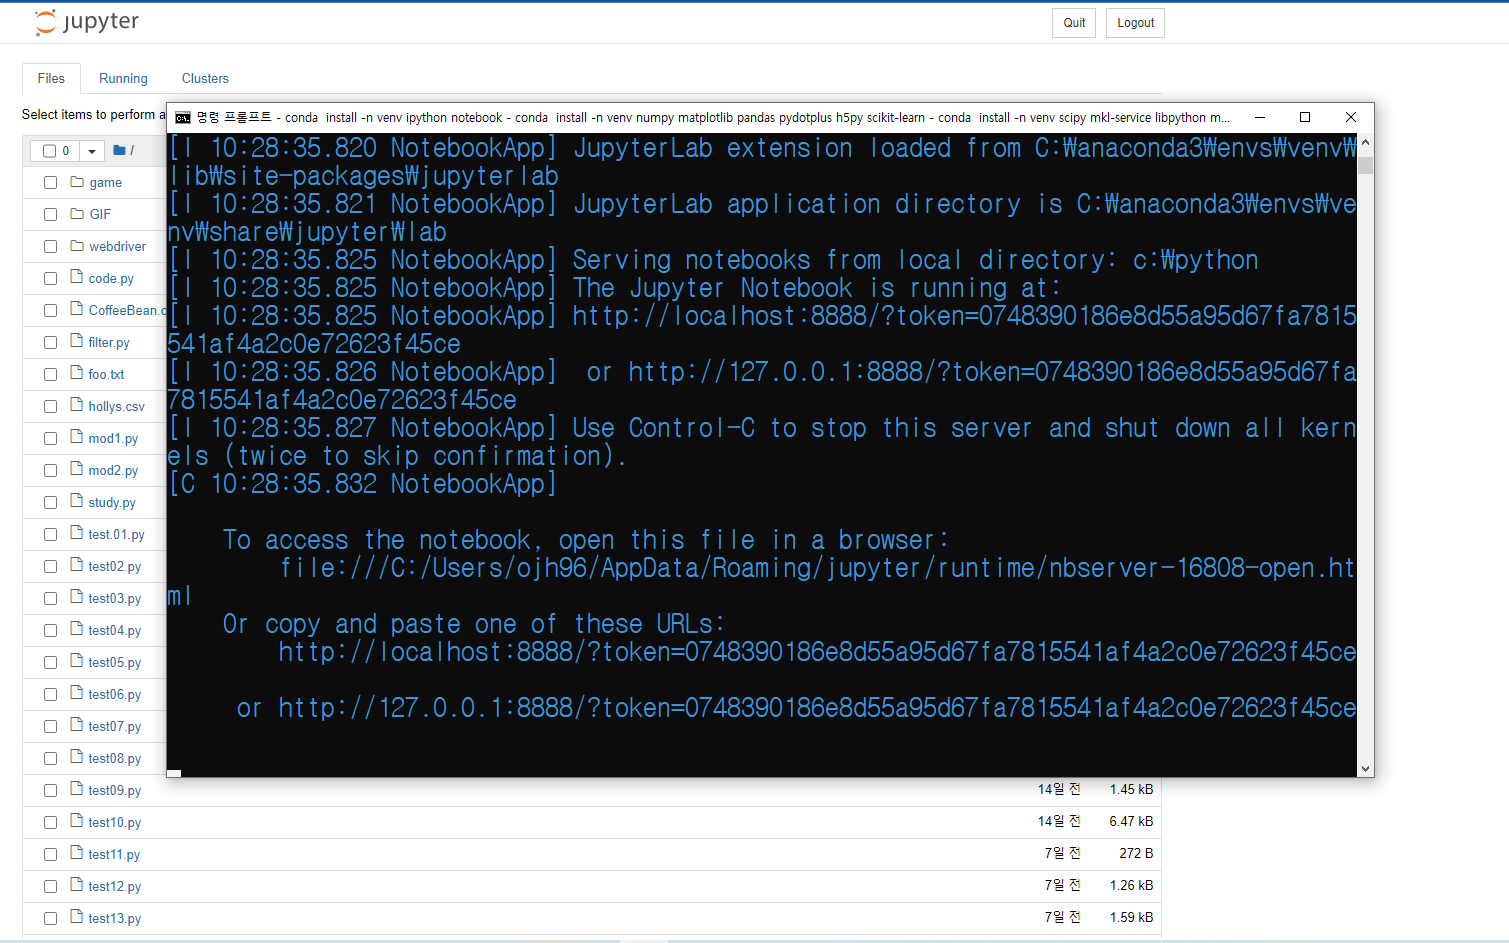Open the webdriver folder link
The width and height of the screenshot is (1509, 943).
tap(117, 247)
